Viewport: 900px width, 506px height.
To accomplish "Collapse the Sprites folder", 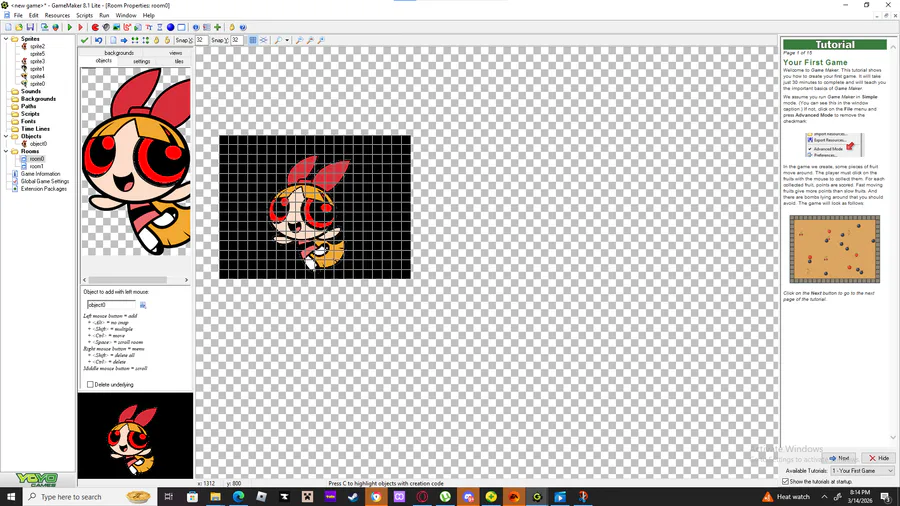I will click(6, 39).
